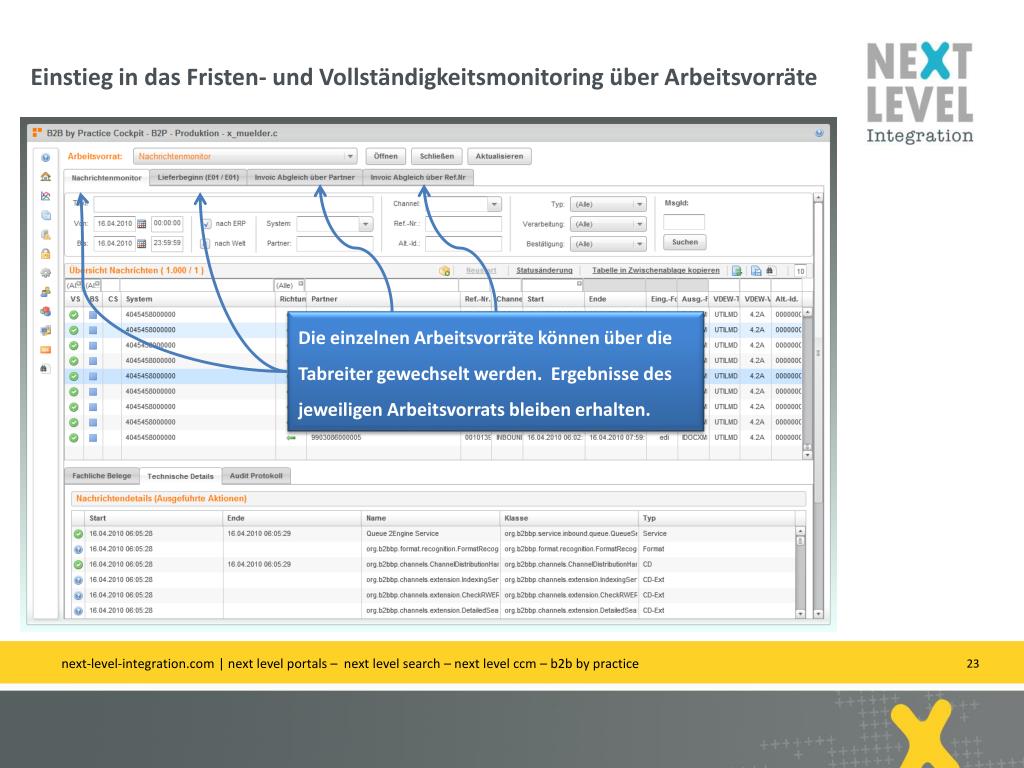Click the Start column header in messages
This screenshot has width=1024, height=768.
pyautogui.click(x=553, y=299)
